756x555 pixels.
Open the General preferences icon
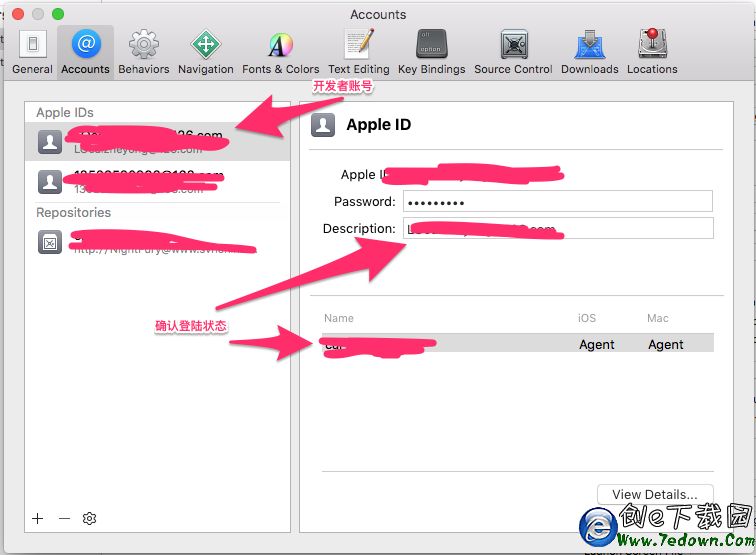[32, 44]
